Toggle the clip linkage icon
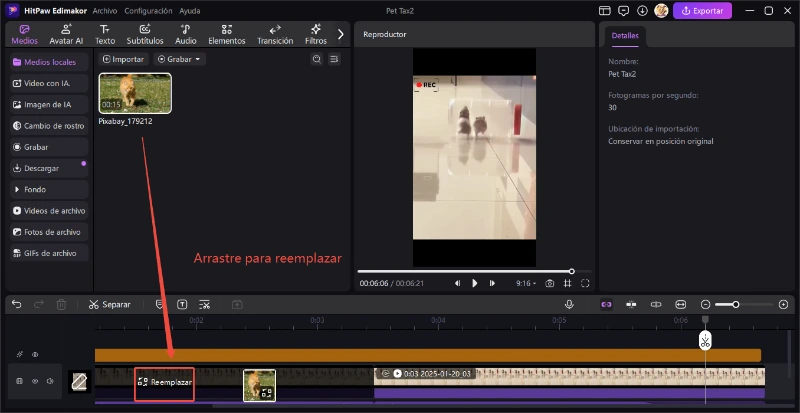This screenshot has width=800, height=413. 656,304
